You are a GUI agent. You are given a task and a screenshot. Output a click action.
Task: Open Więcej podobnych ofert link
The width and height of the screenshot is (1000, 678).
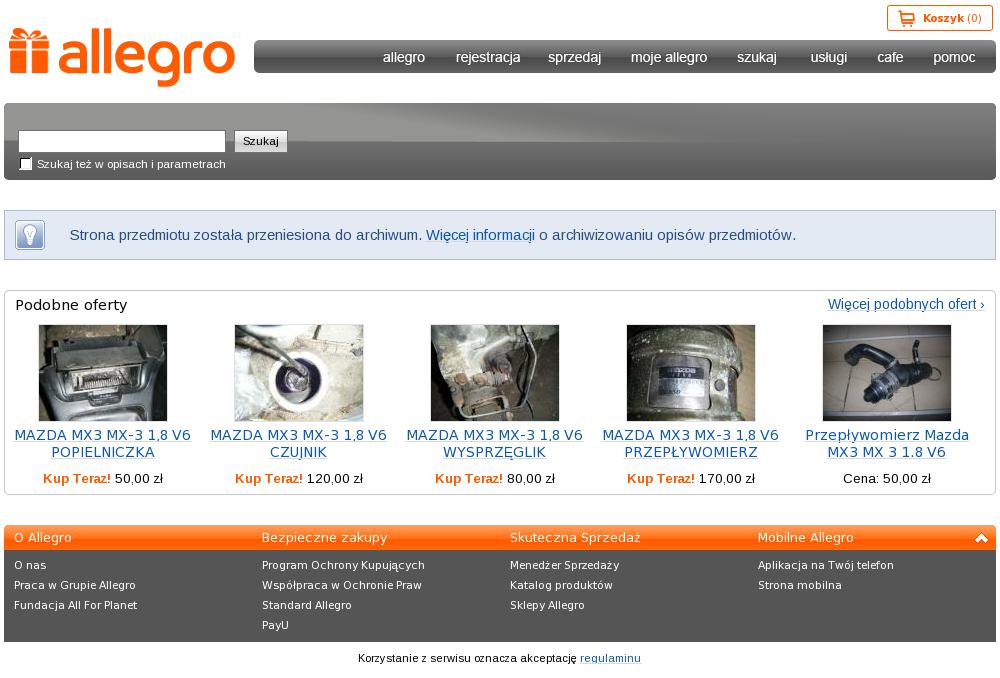(906, 304)
